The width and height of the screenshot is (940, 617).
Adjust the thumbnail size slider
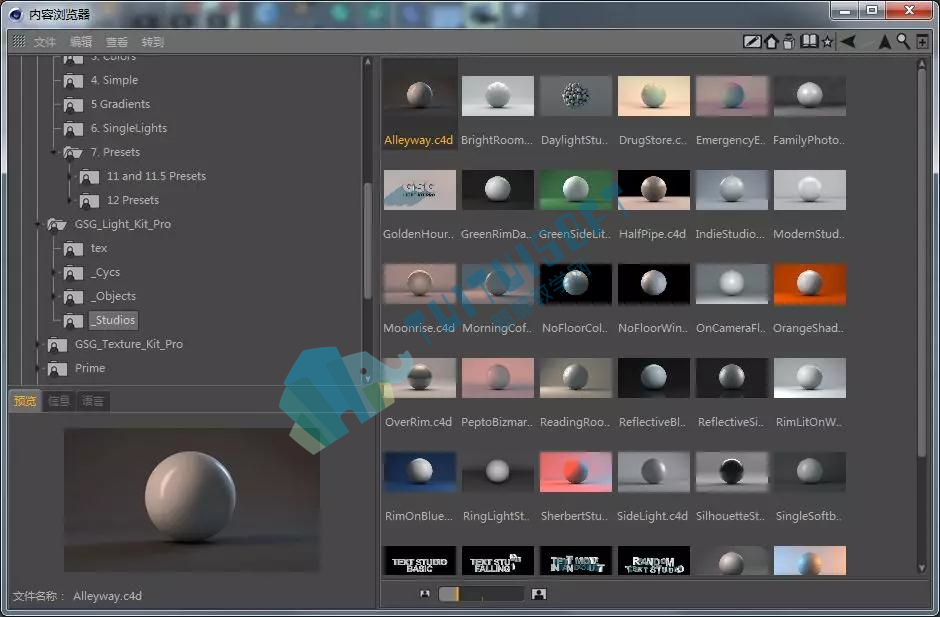tap(481, 594)
